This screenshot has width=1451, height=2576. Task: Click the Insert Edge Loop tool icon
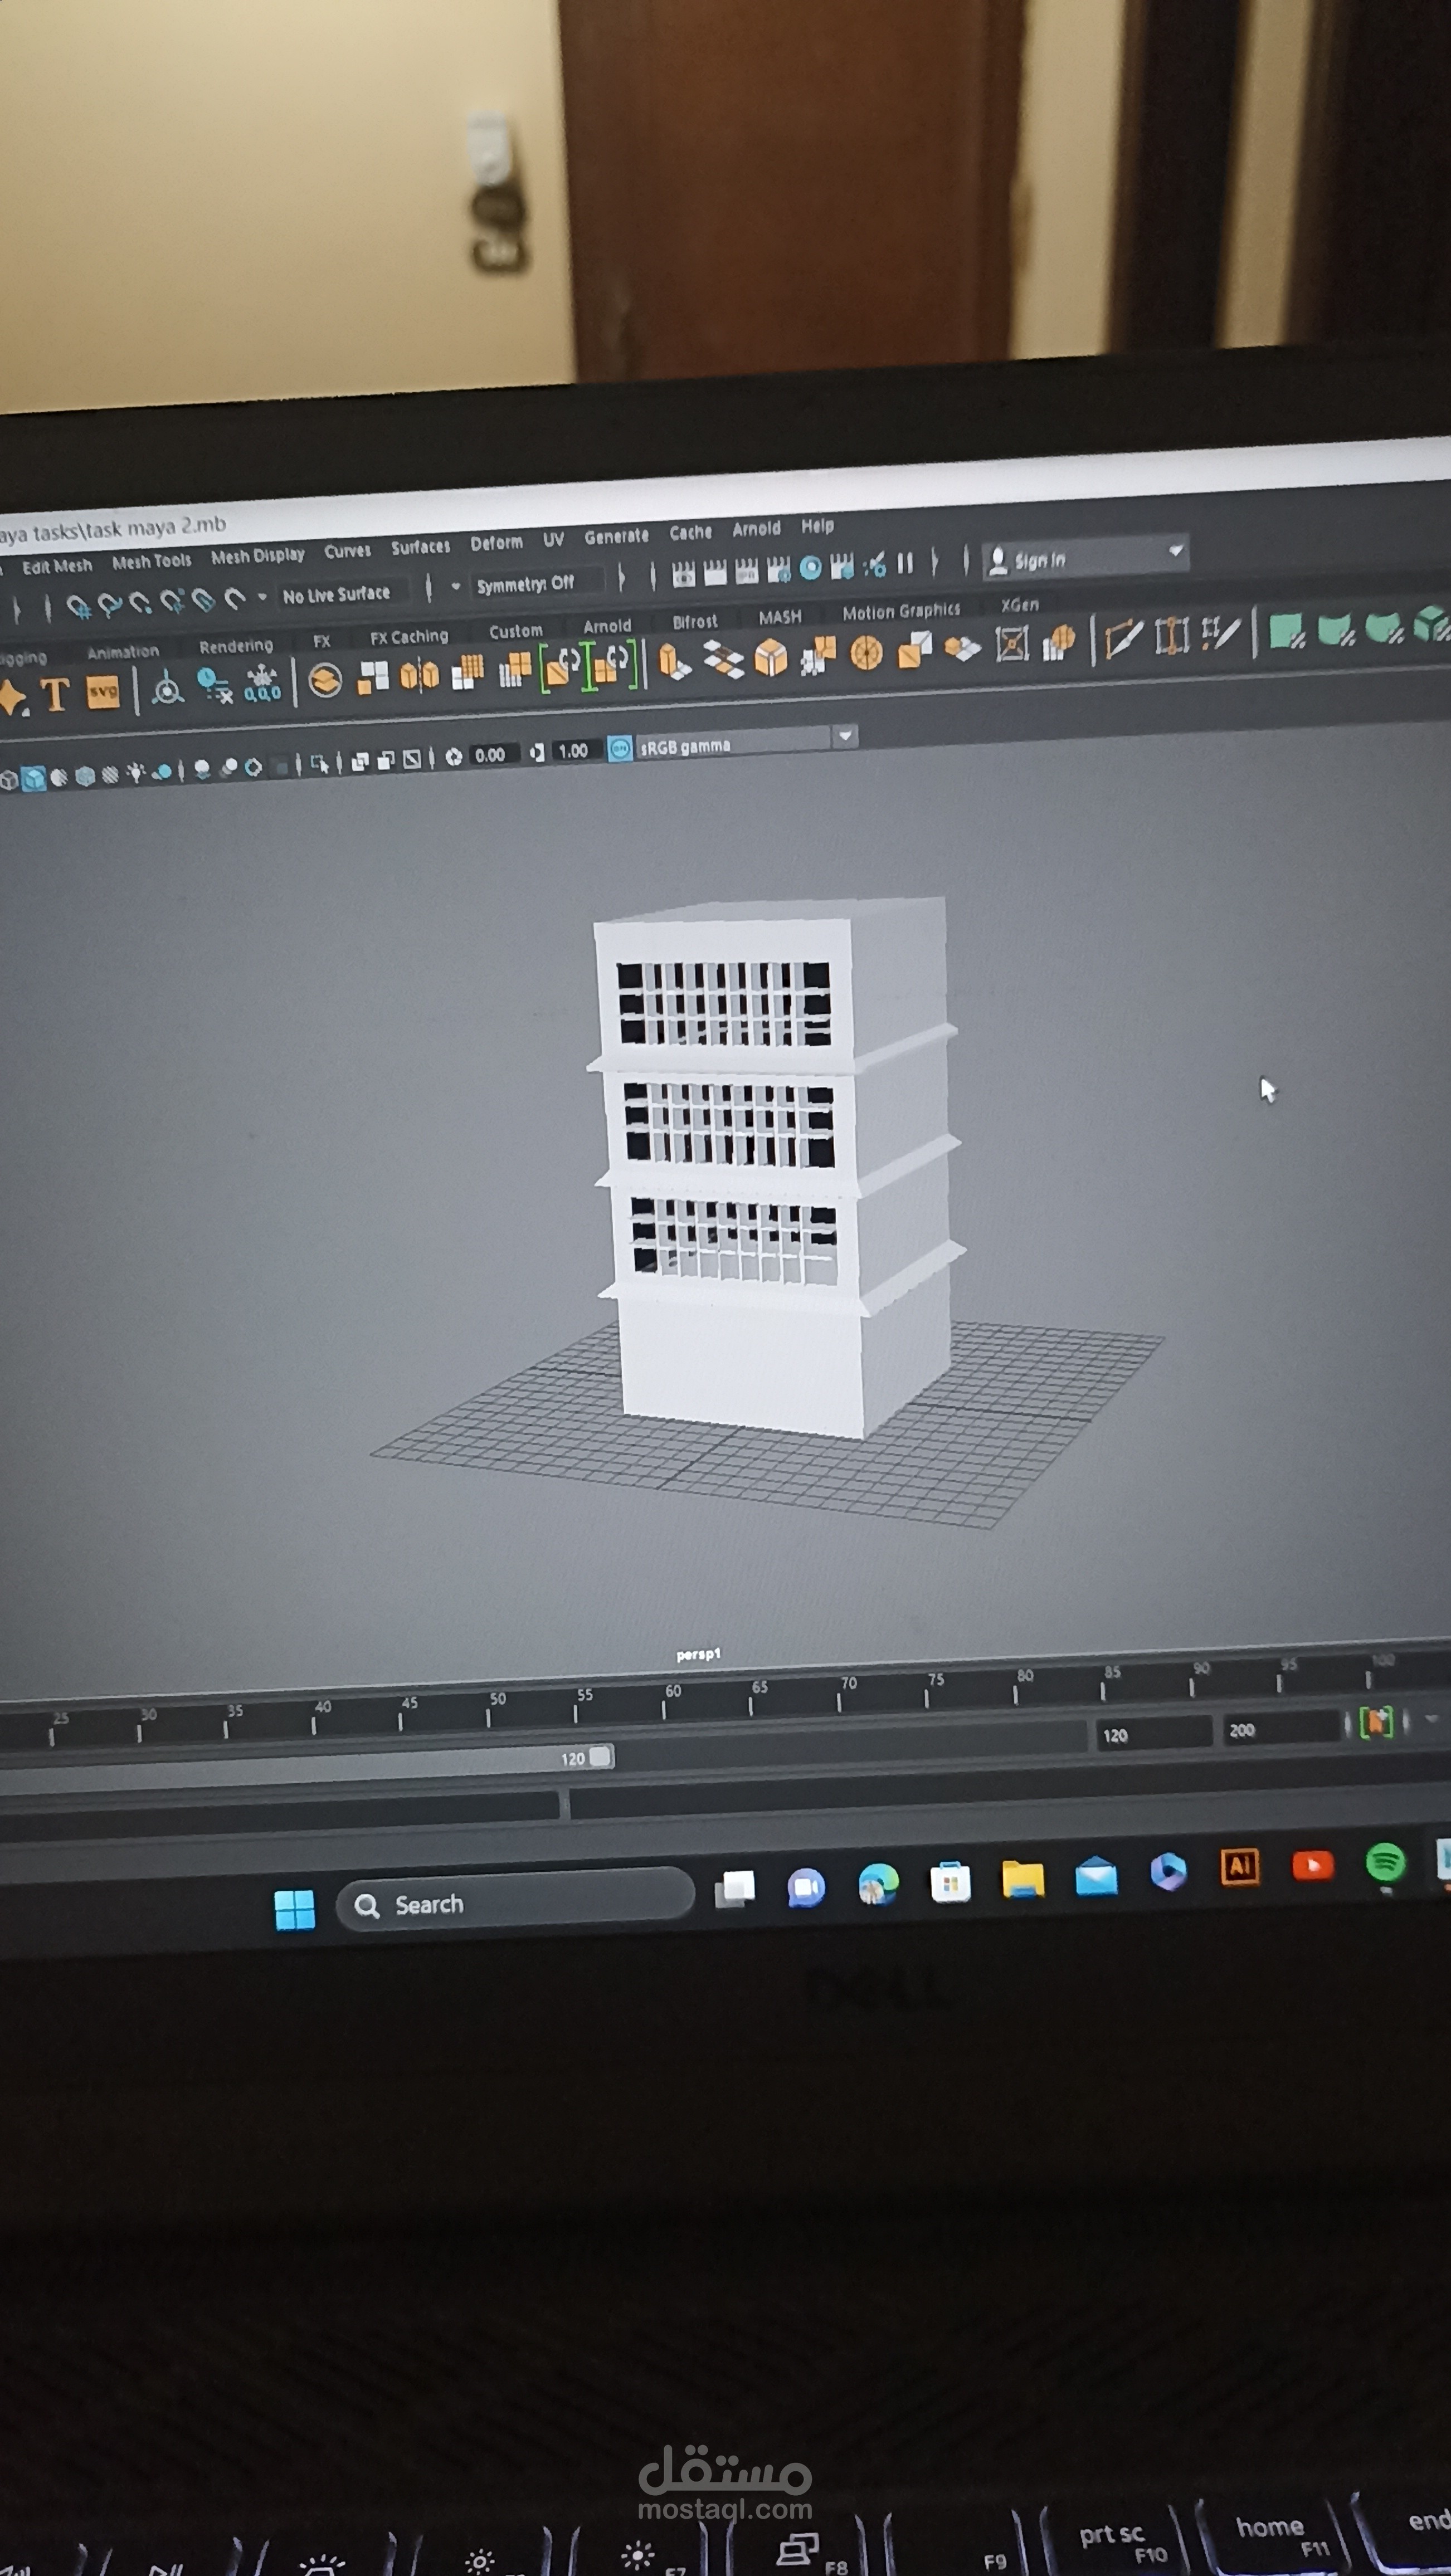1171,635
